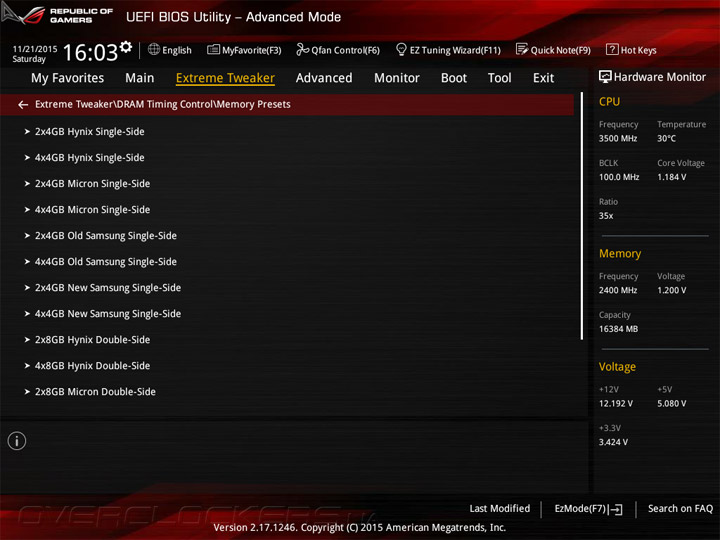This screenshot has height=540, width=720.
Task: Click the preset list vertical scrollbar
Action: [582, 216]
